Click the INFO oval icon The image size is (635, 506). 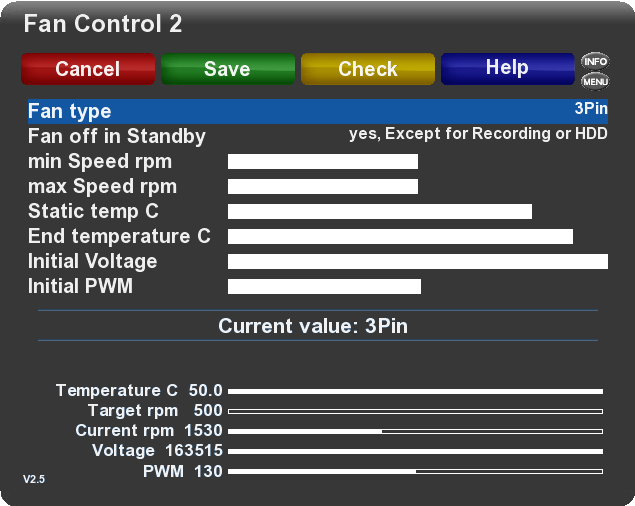point(595,62)
